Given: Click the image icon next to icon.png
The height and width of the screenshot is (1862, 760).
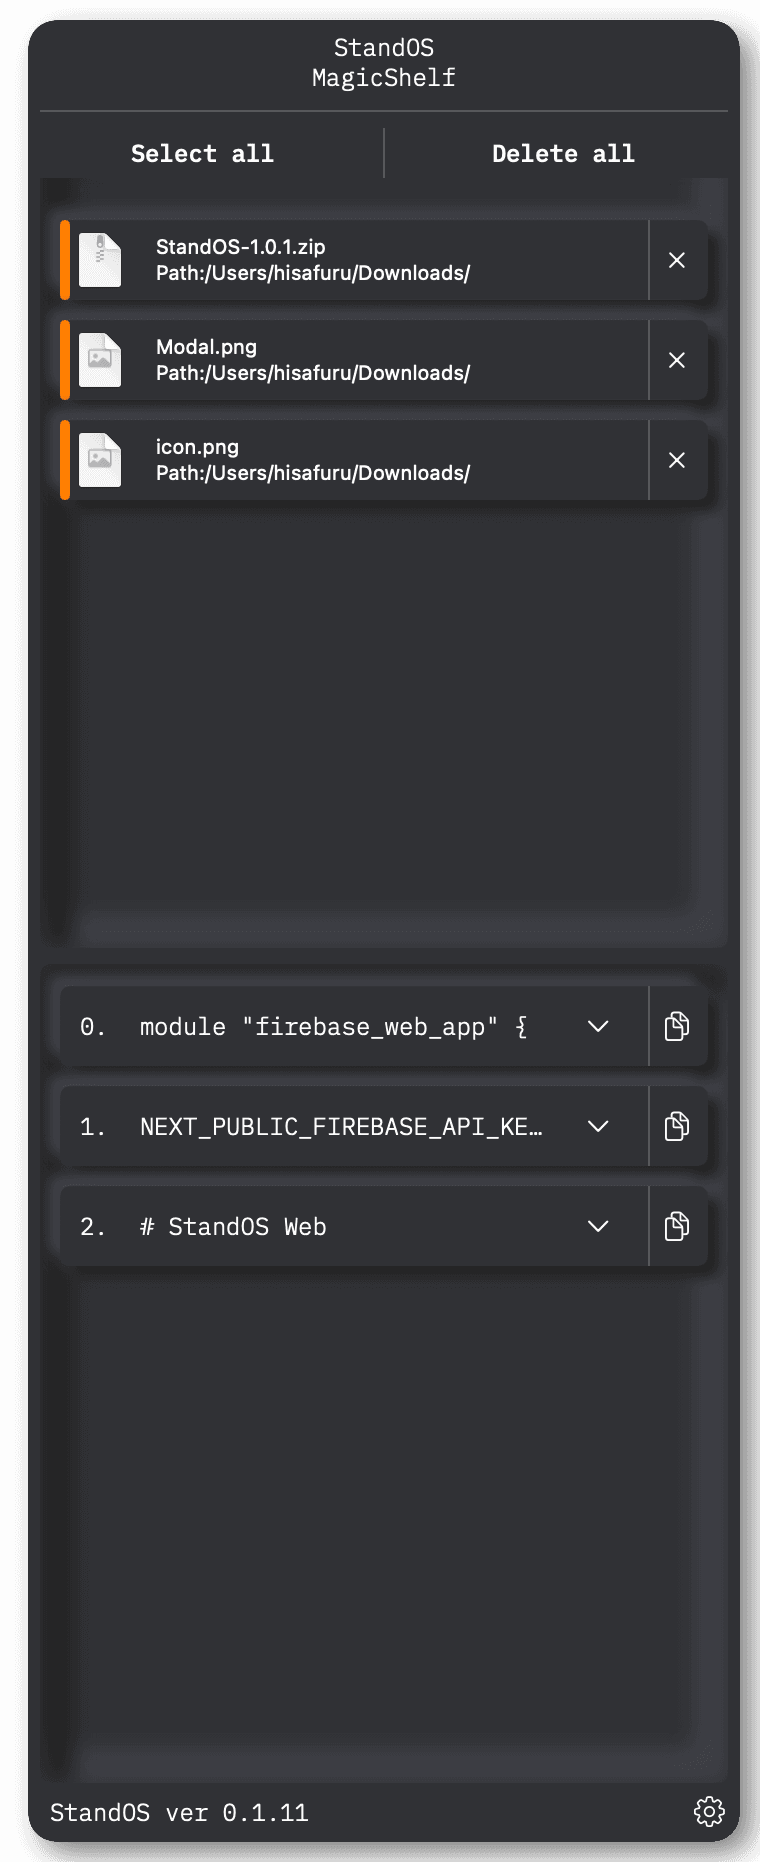Looking at the screenshot, I should [99, 460].
